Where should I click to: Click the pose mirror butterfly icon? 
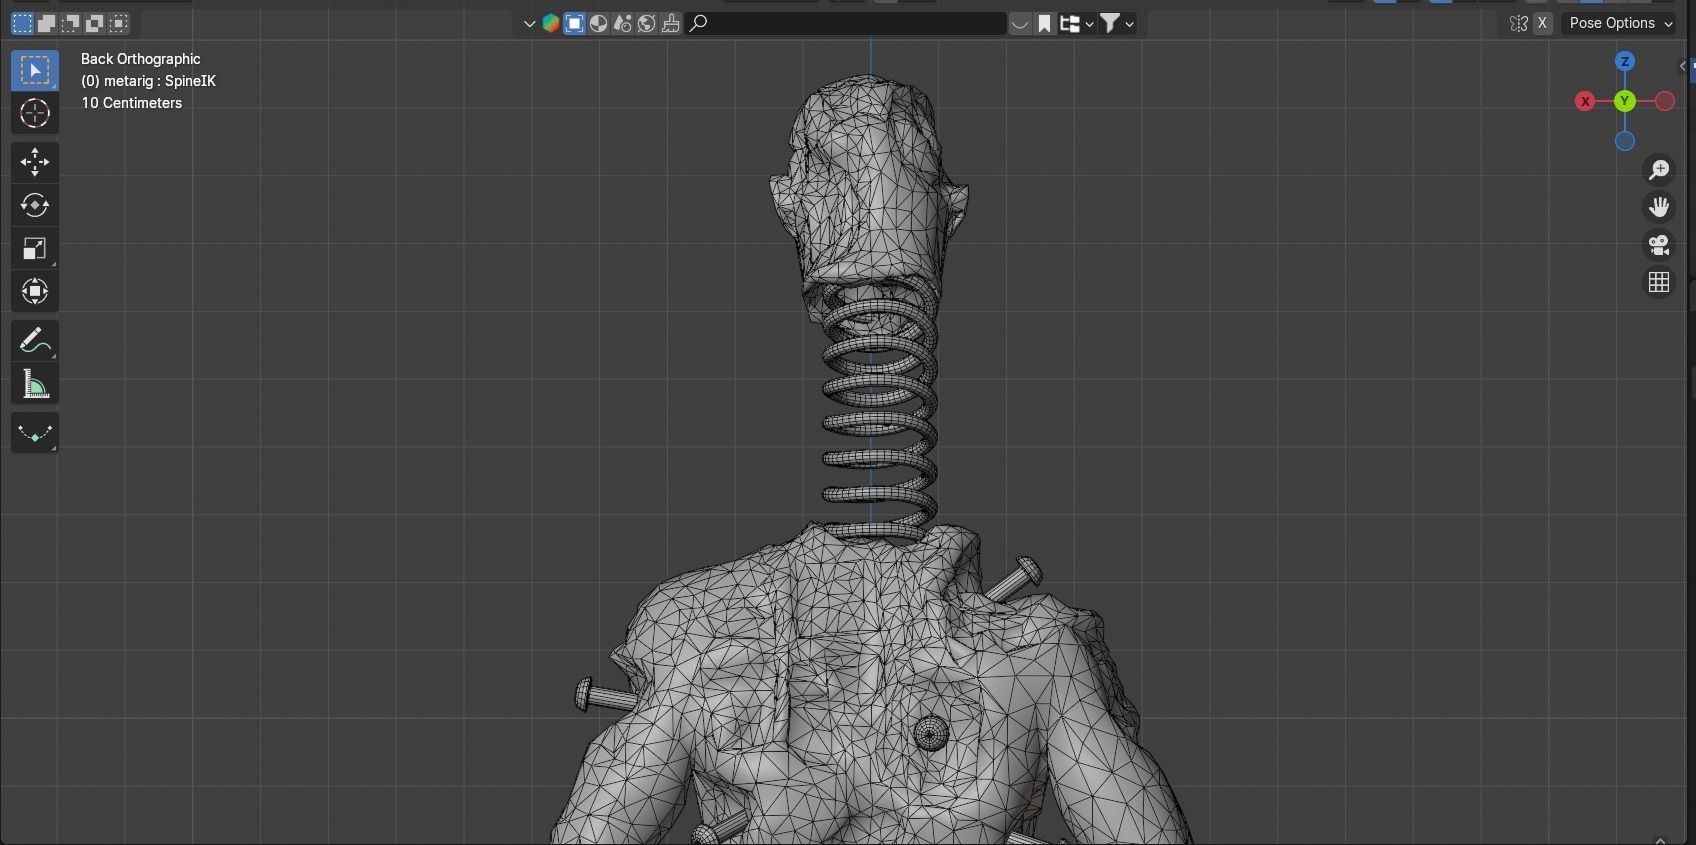click(x=1519, y=23)
